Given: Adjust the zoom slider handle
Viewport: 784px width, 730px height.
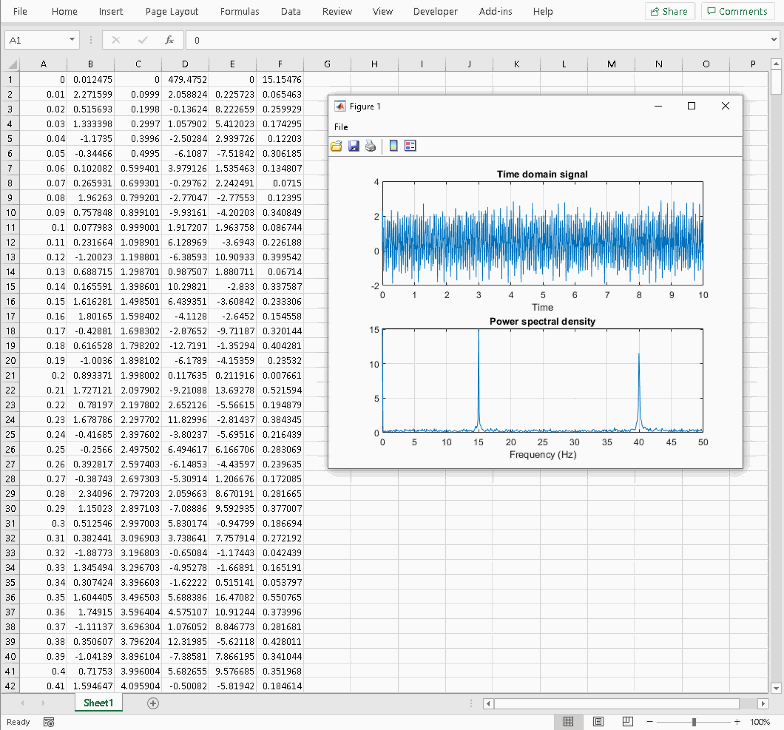Looking at the screenshot, I should pyautogui.click(x=693, y=722).
